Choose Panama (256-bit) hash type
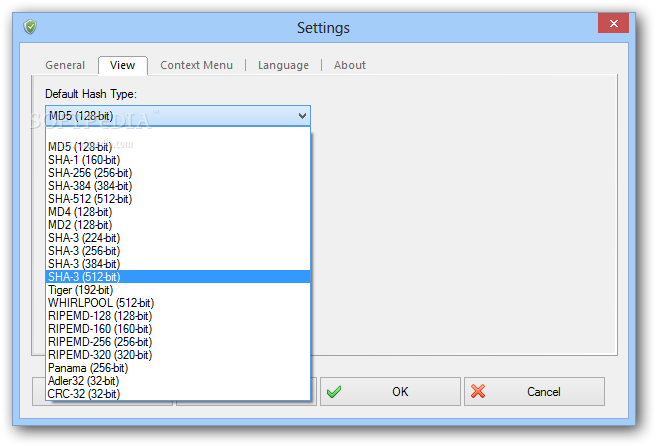 178,368
